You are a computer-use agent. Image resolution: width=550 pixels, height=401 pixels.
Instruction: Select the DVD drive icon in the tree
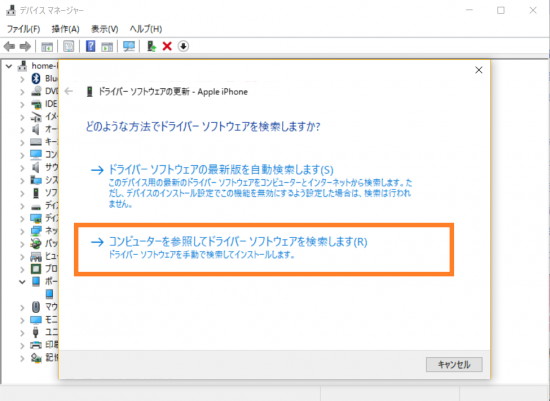click(36, 91)
